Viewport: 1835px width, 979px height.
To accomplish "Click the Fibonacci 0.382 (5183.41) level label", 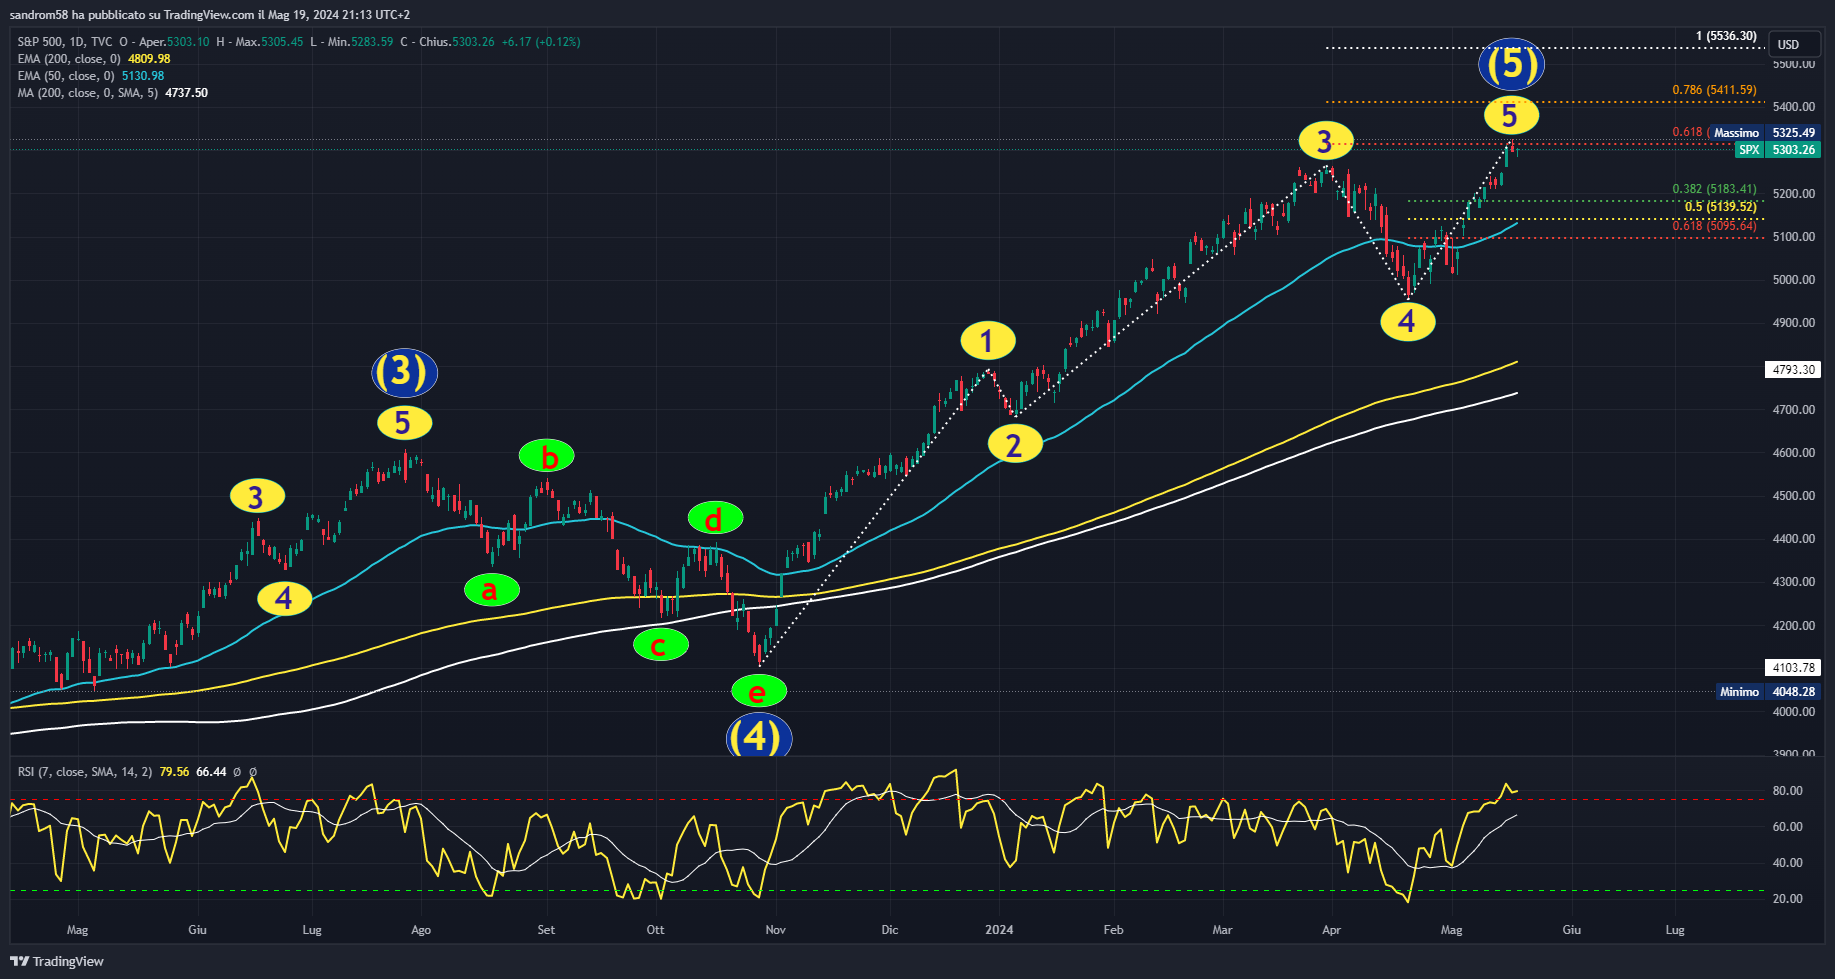I will click(1714, 189).
